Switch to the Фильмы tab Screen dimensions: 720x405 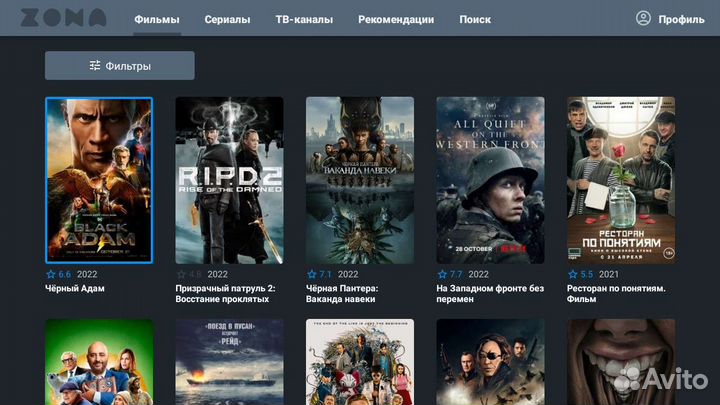157,19
